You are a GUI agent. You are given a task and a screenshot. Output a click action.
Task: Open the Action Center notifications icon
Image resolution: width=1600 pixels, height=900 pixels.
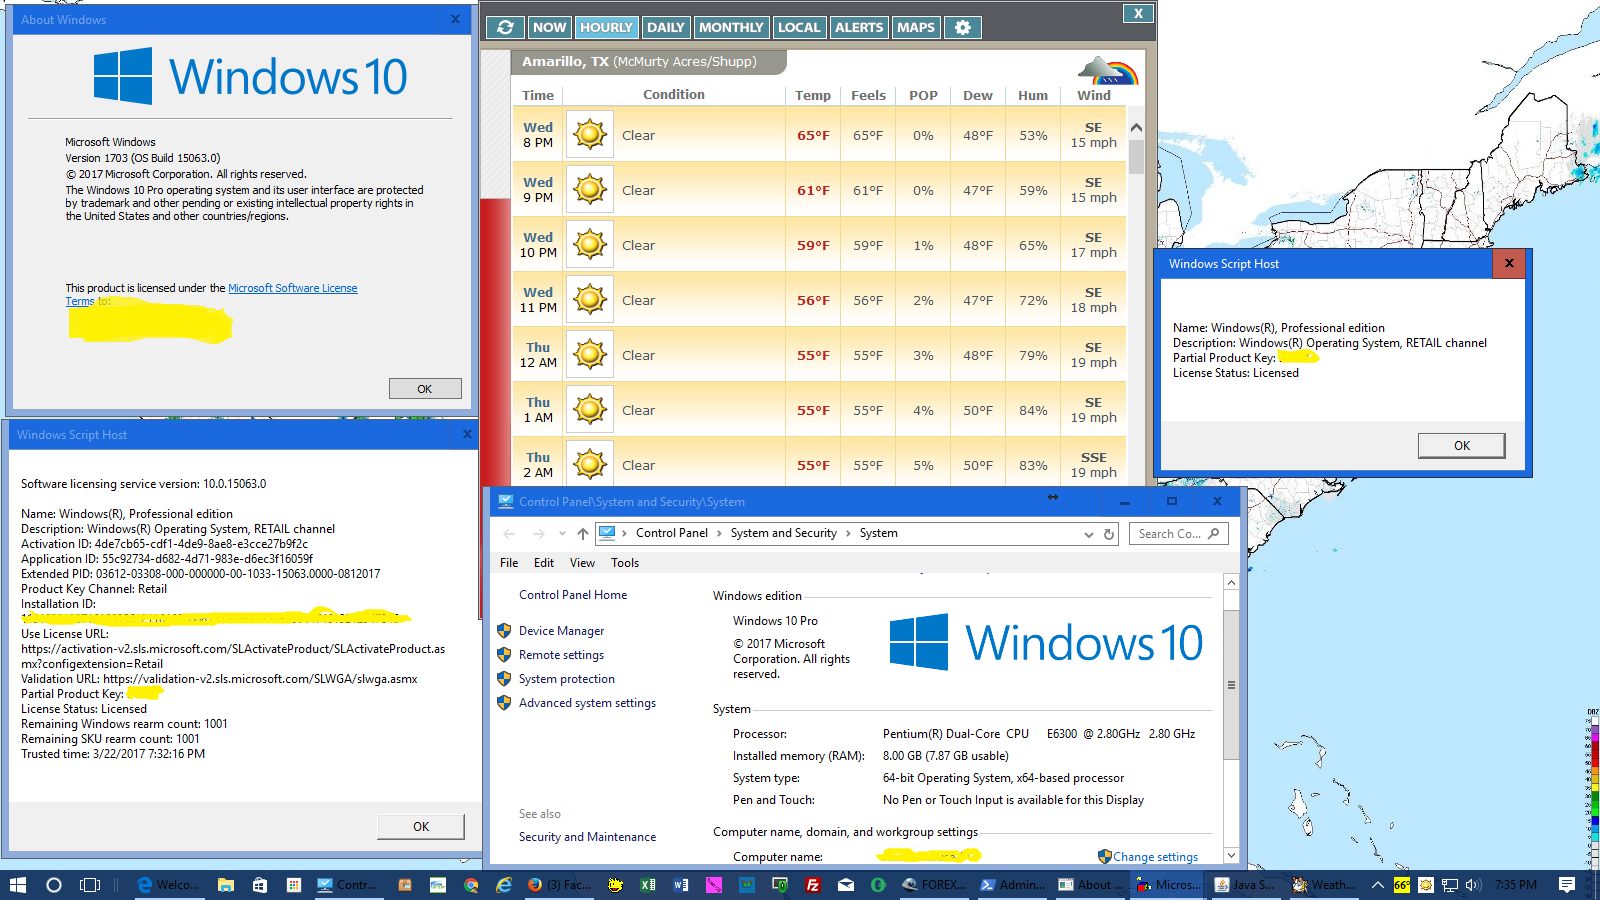tap(1567, 885)
